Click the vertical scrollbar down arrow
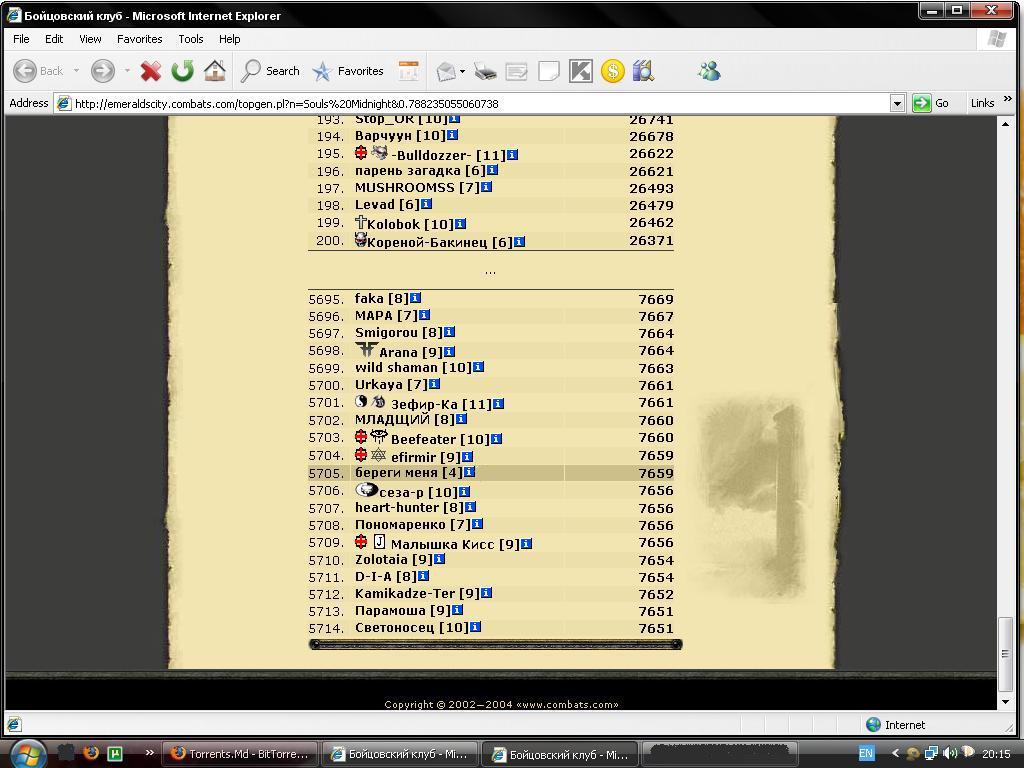1024x768 pixels. click(x=1006, y=702)
